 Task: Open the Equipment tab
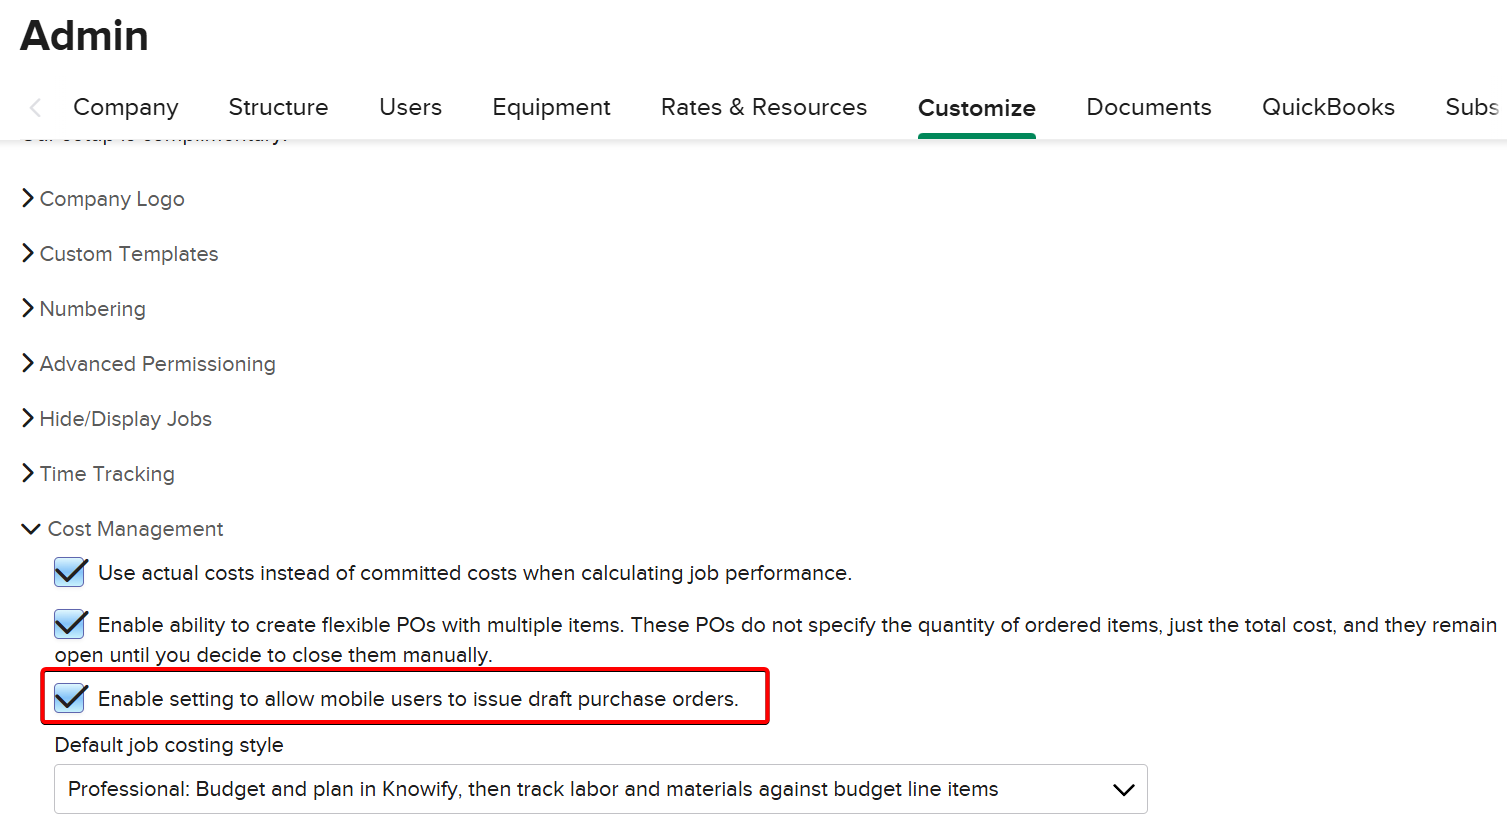551,107
